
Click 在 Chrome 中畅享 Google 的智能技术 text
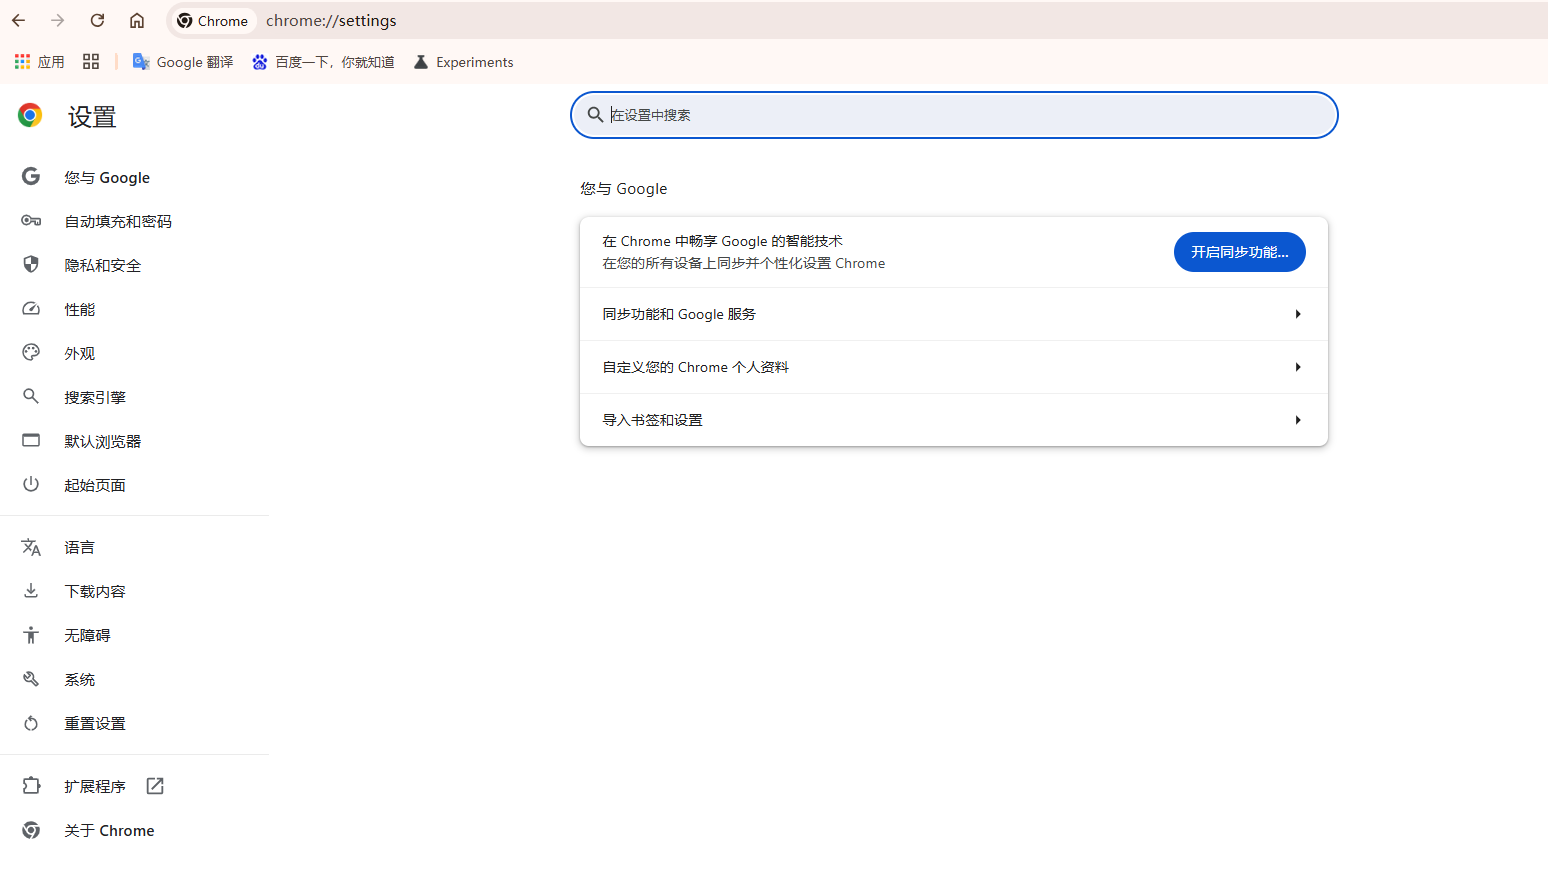[x=722, y=241]
